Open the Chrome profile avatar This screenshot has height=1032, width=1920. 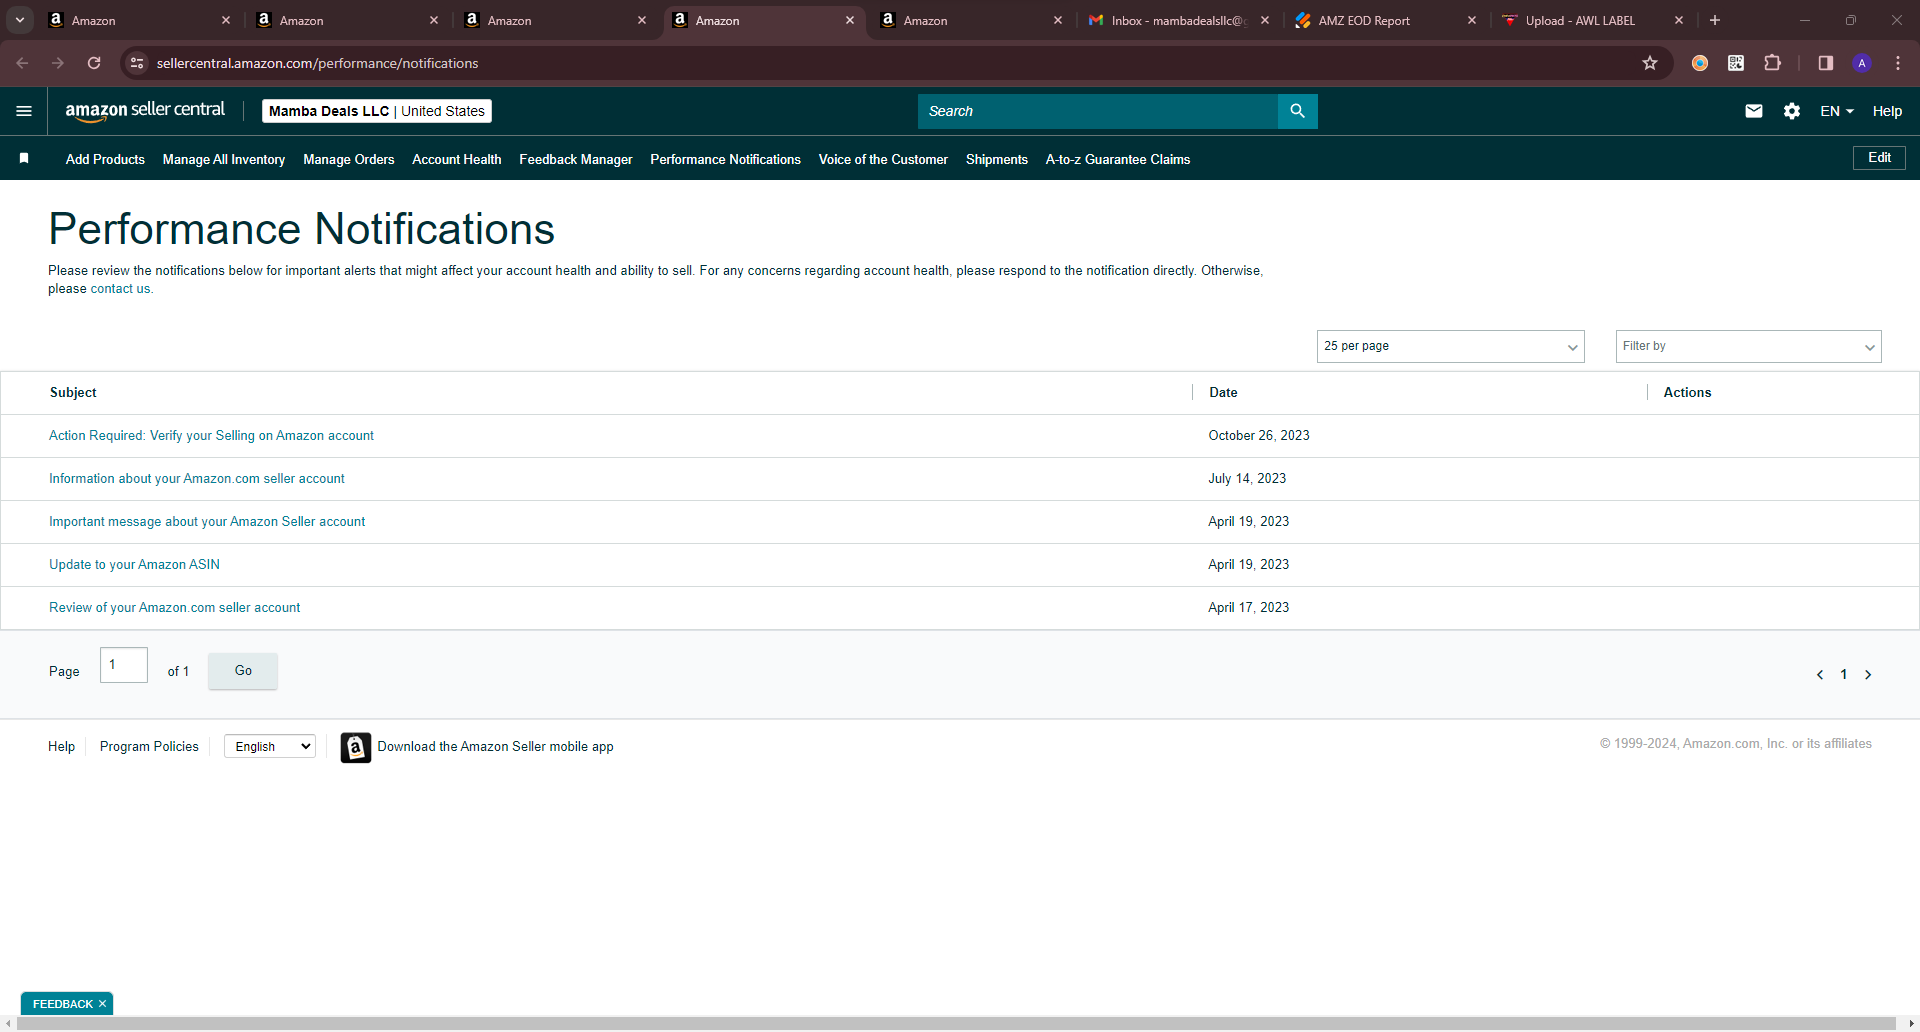pyautogui.click(x=1862, y=63)
